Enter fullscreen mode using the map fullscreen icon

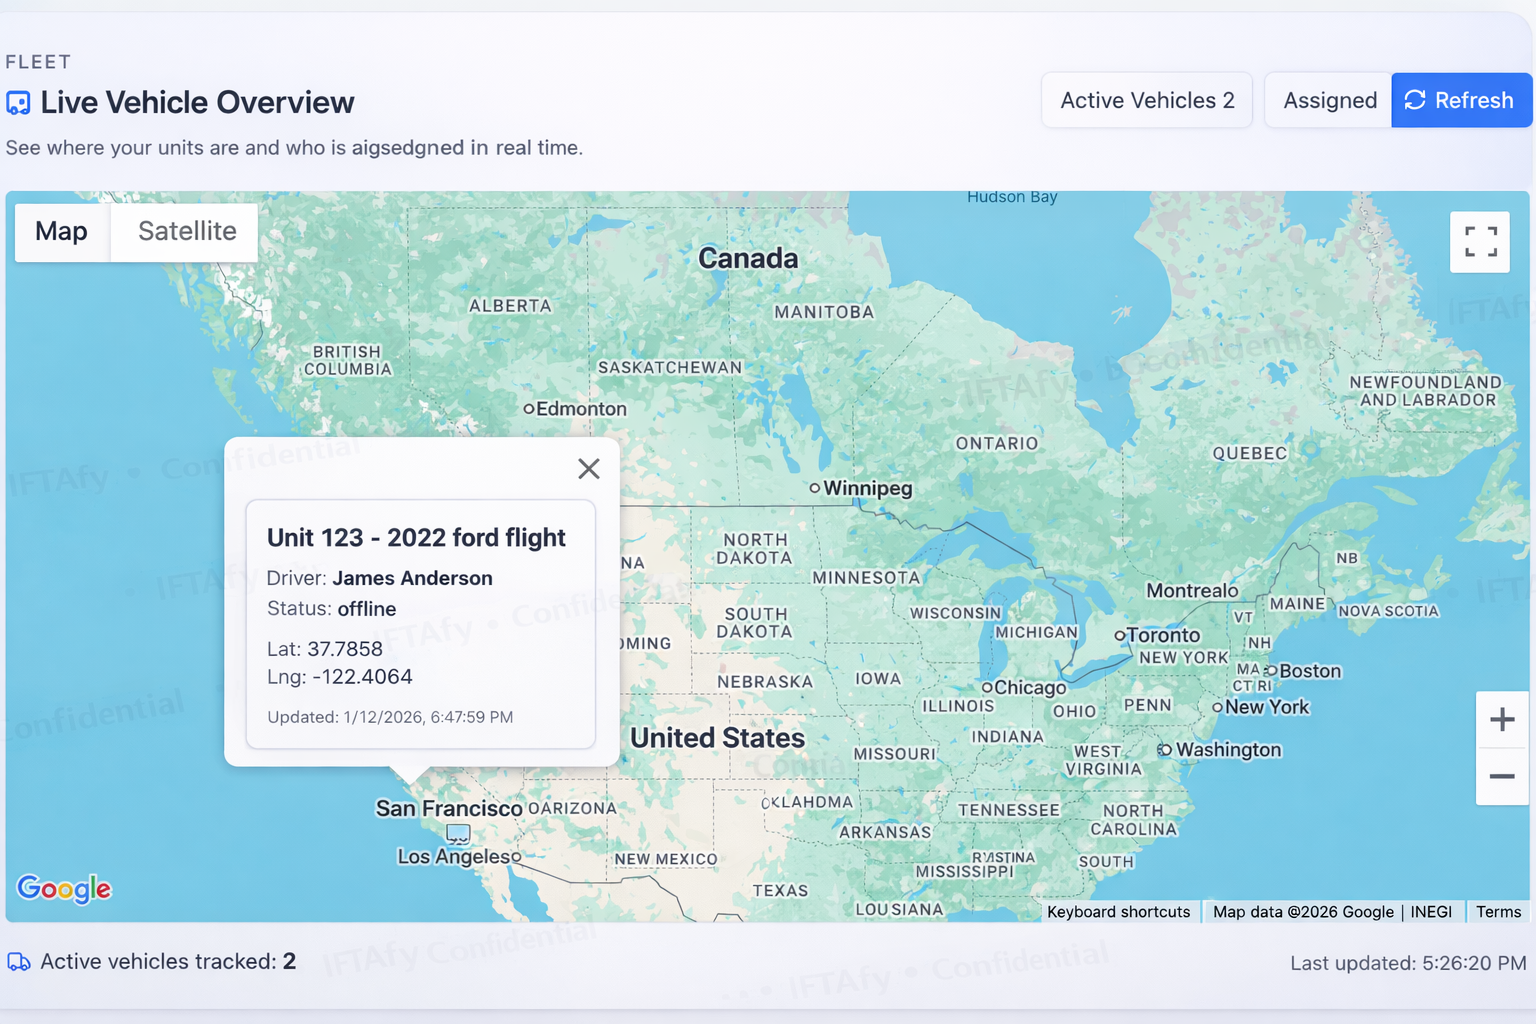point(1480,242)
